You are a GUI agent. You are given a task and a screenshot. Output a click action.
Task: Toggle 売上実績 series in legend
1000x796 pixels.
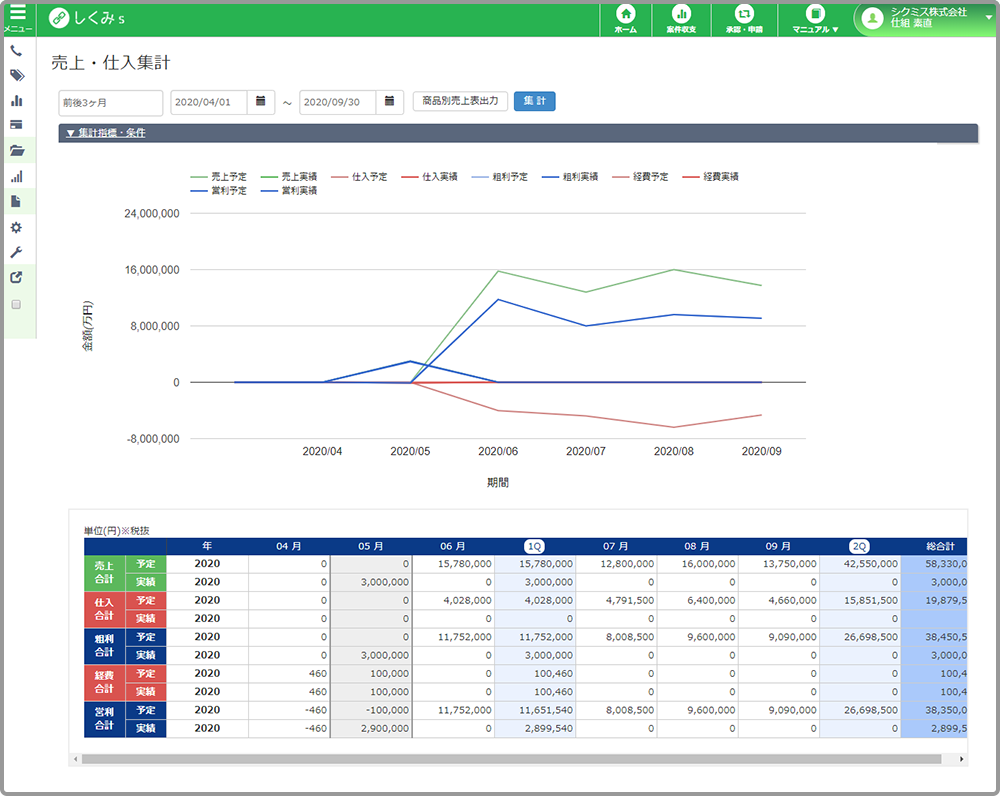click(x=289, y=177)
